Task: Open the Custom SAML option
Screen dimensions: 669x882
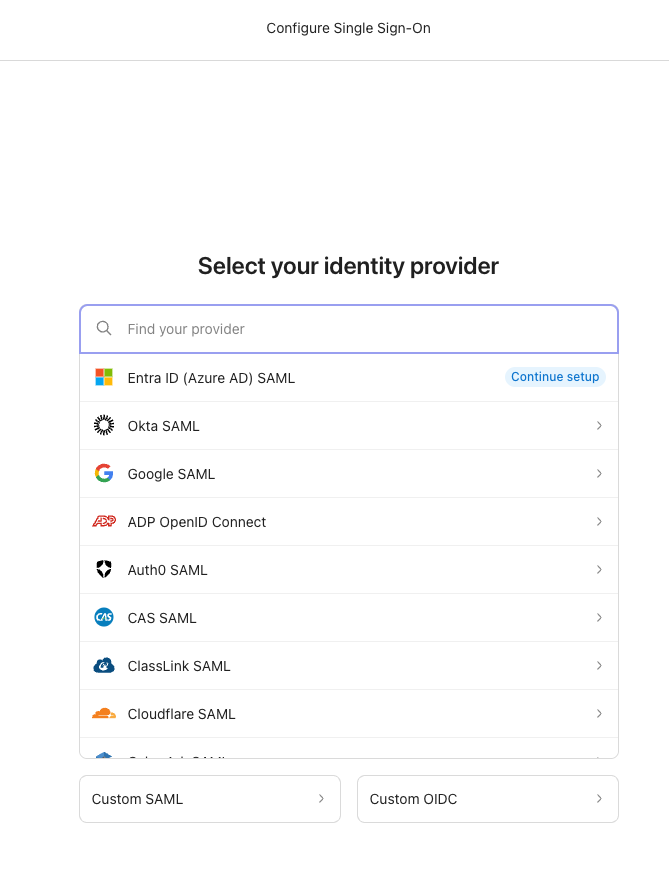Action: [x=209, y=799]
